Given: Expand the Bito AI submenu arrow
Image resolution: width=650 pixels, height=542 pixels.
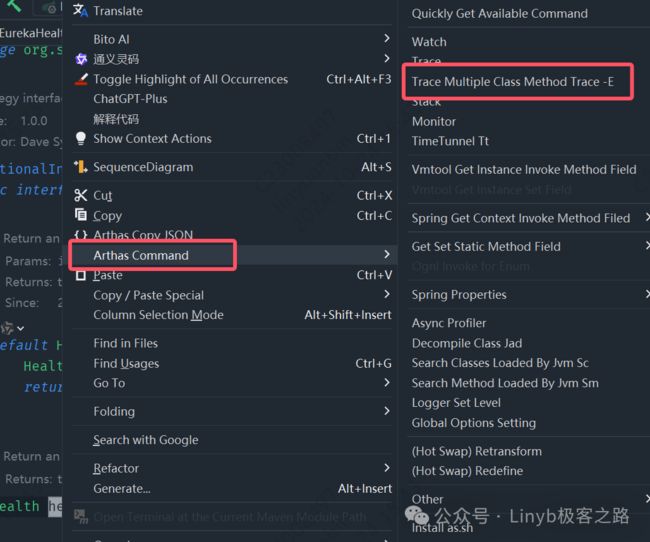Looking at the screenshot, I should coord(386,39).
